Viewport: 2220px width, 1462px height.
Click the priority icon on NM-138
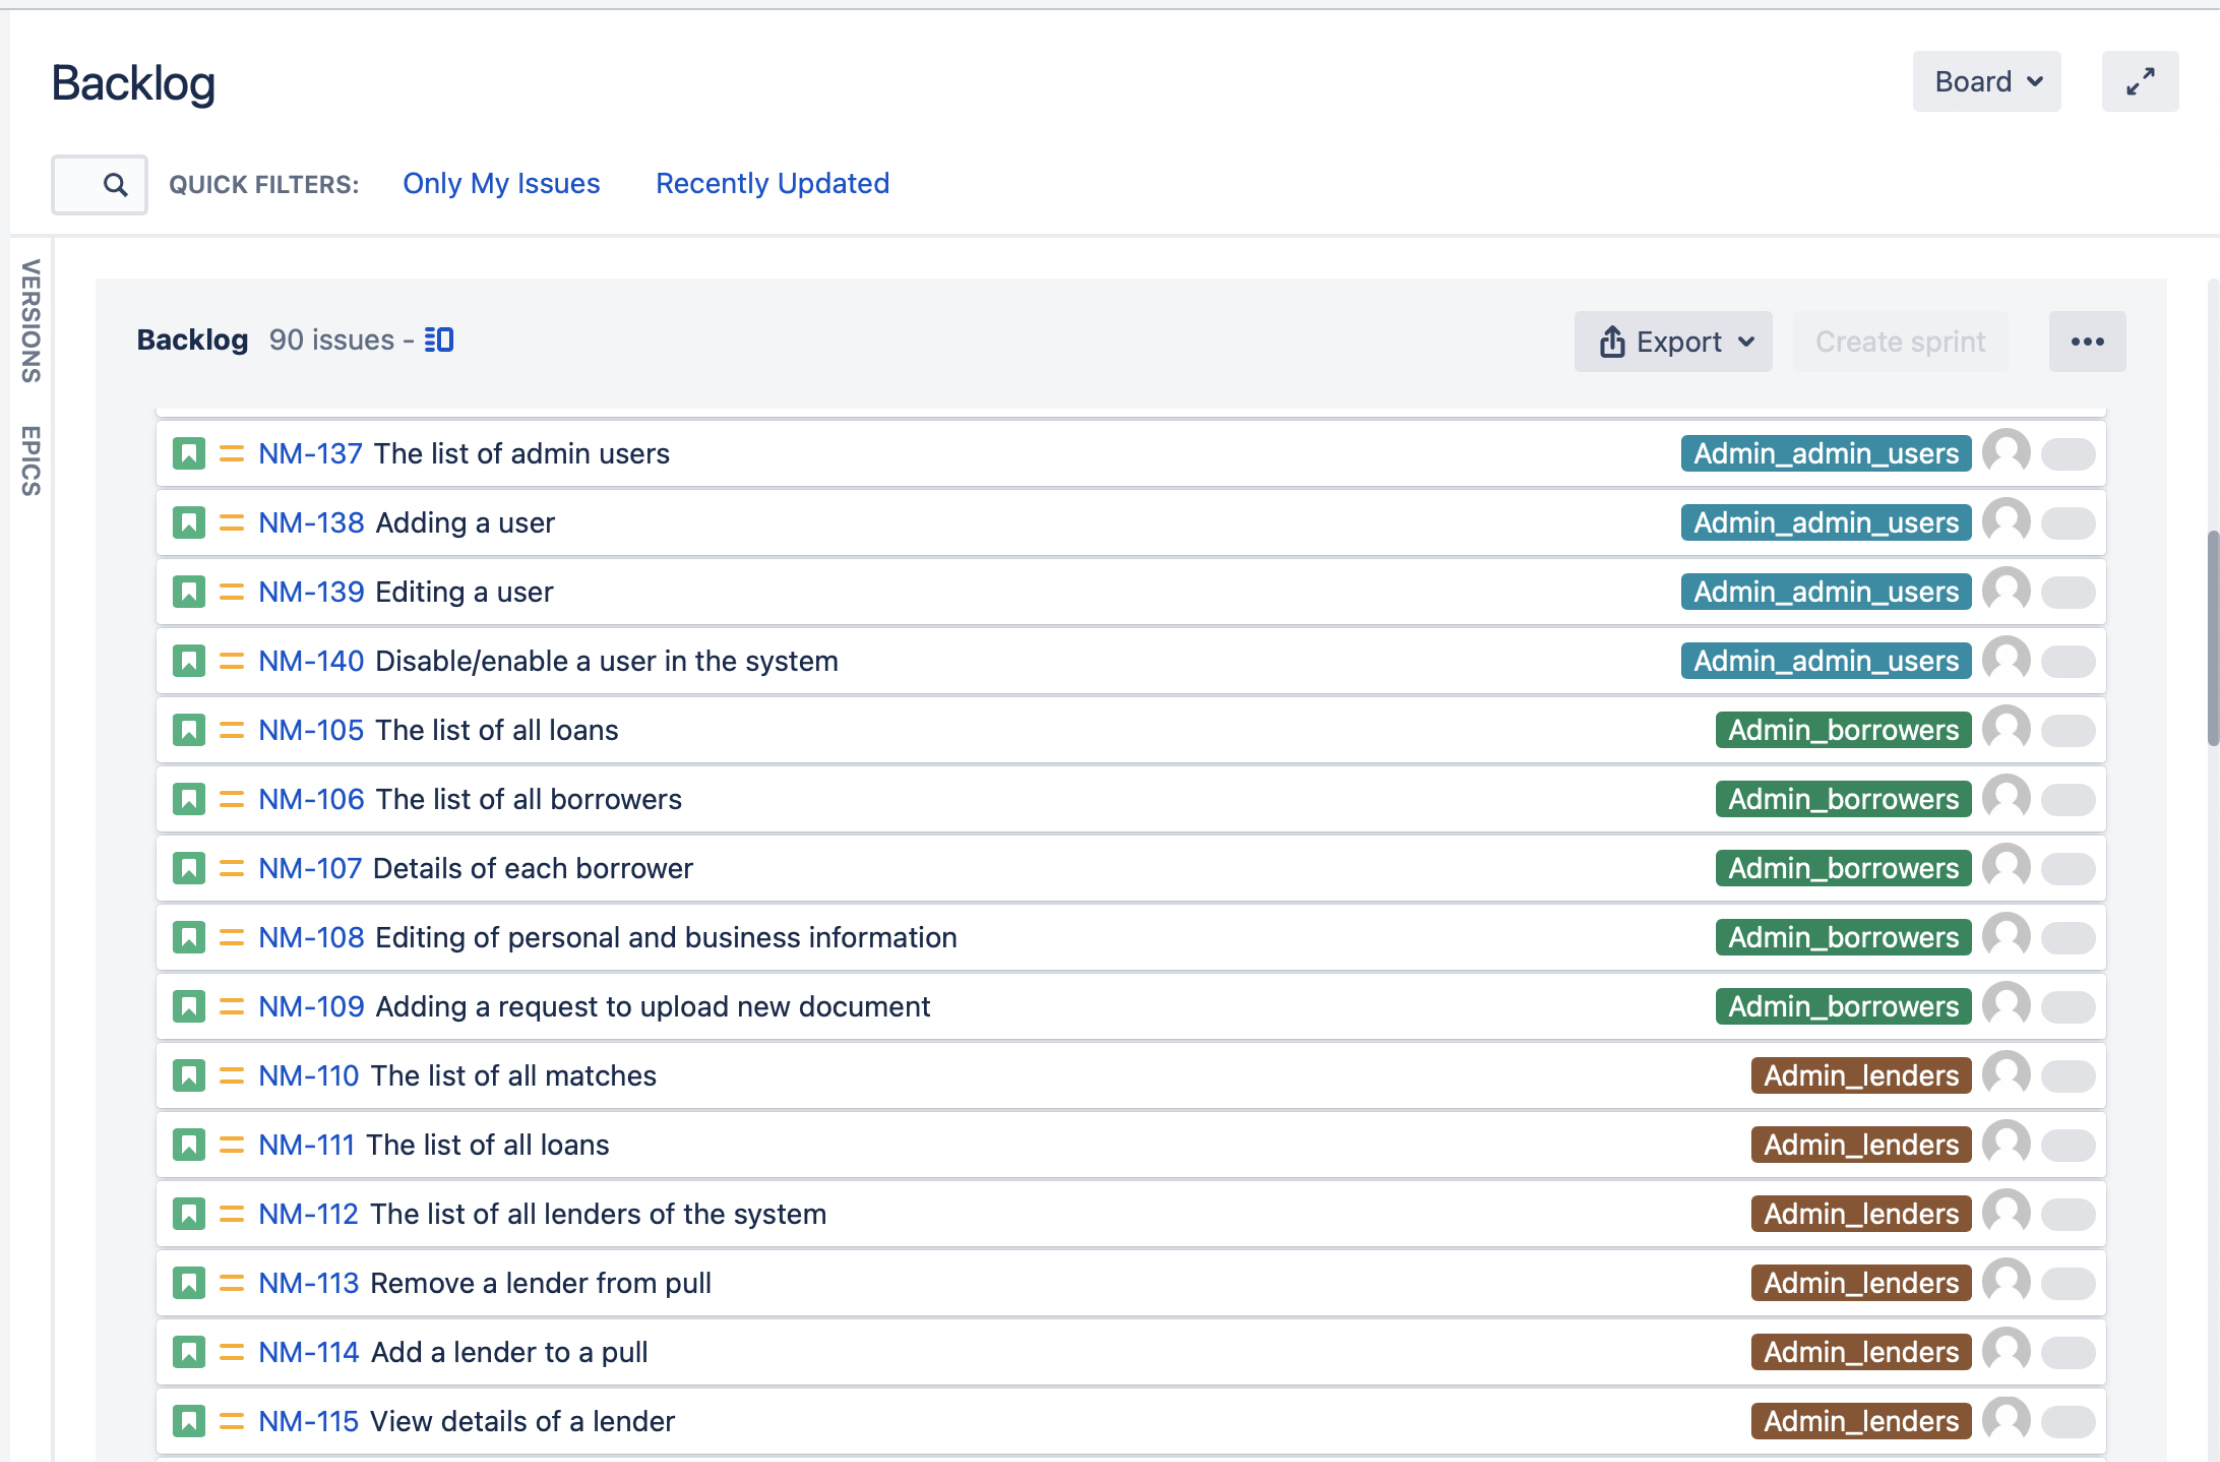tap(231, 522)
